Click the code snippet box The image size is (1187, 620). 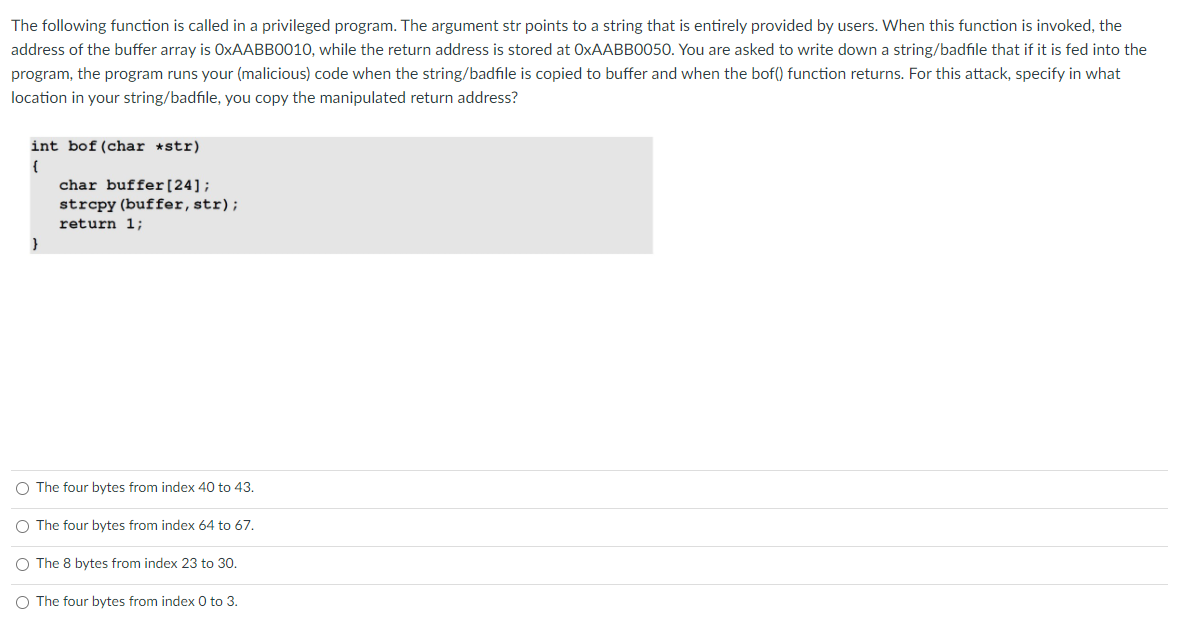340,195
